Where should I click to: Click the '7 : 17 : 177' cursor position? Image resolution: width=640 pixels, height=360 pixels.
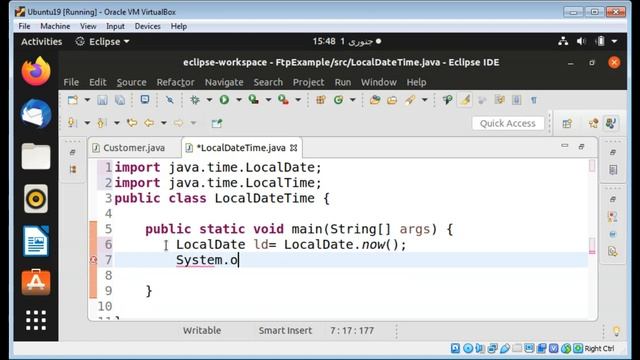click(352, 331)
